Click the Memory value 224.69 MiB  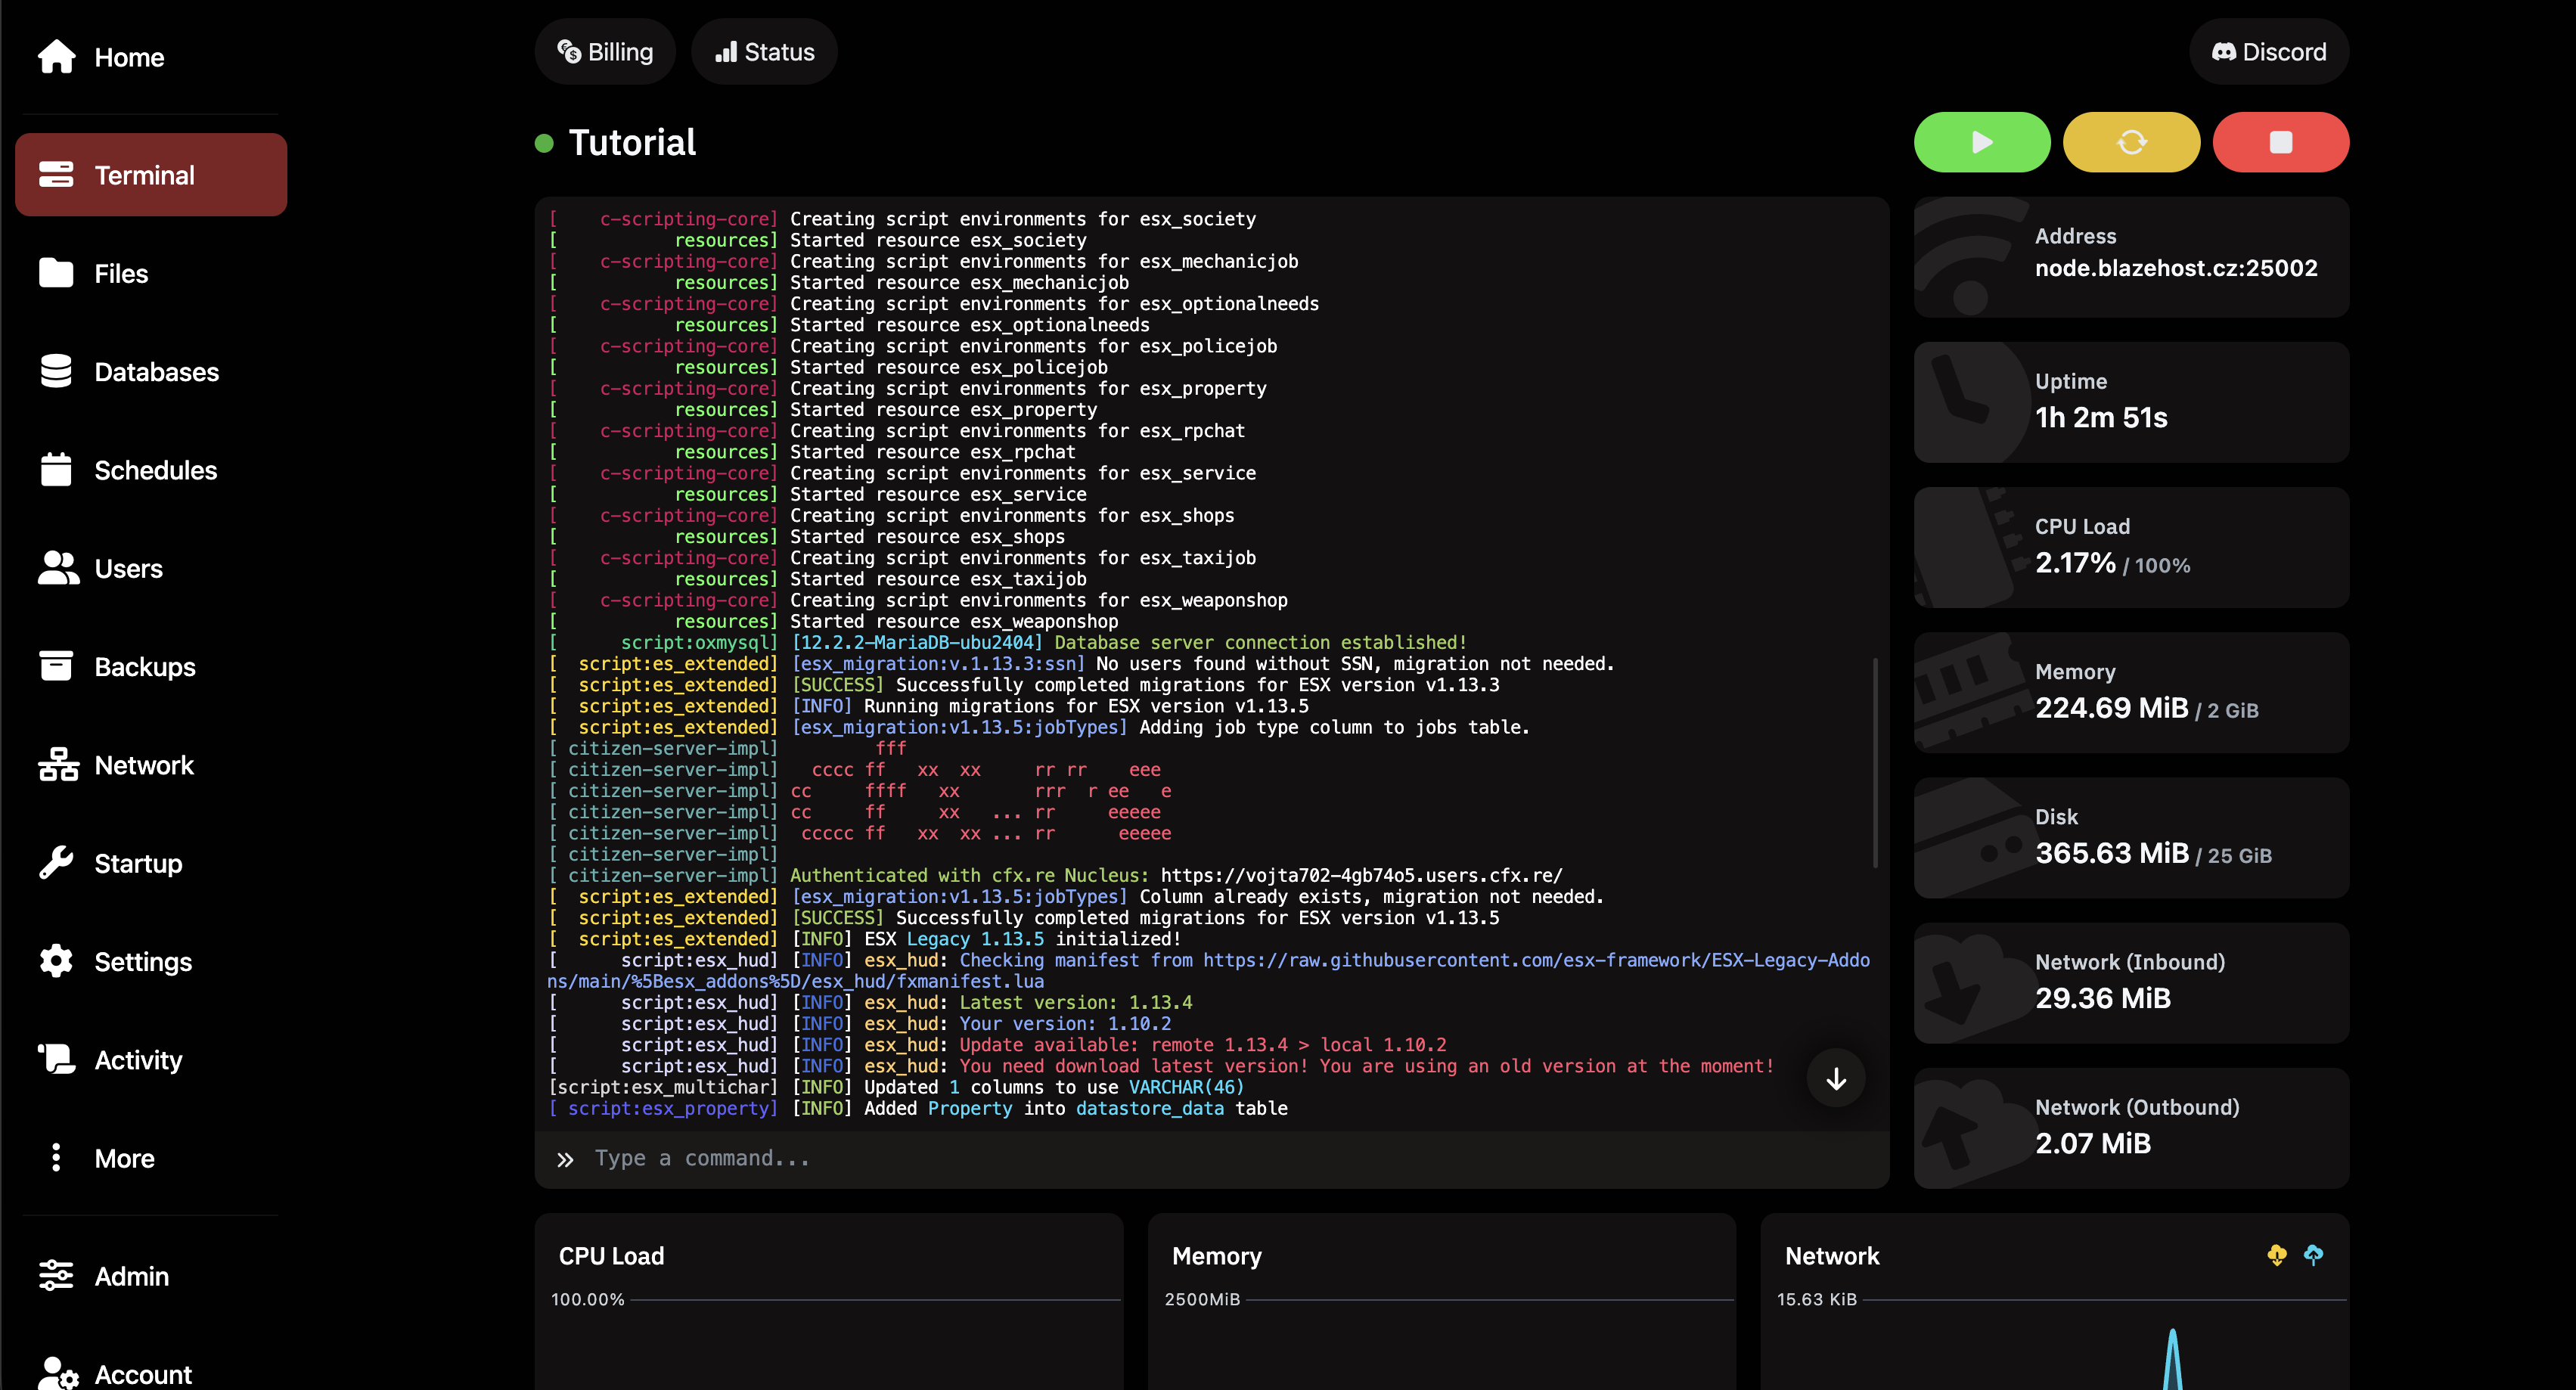point(2111,707)
